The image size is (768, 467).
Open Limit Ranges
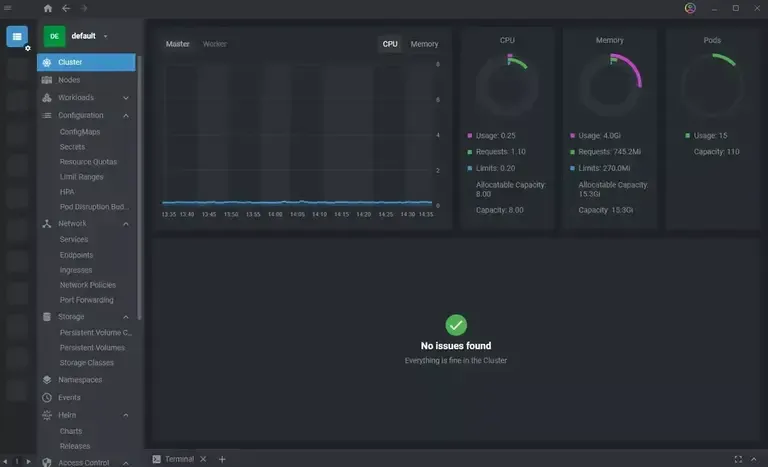click(81, 177)
